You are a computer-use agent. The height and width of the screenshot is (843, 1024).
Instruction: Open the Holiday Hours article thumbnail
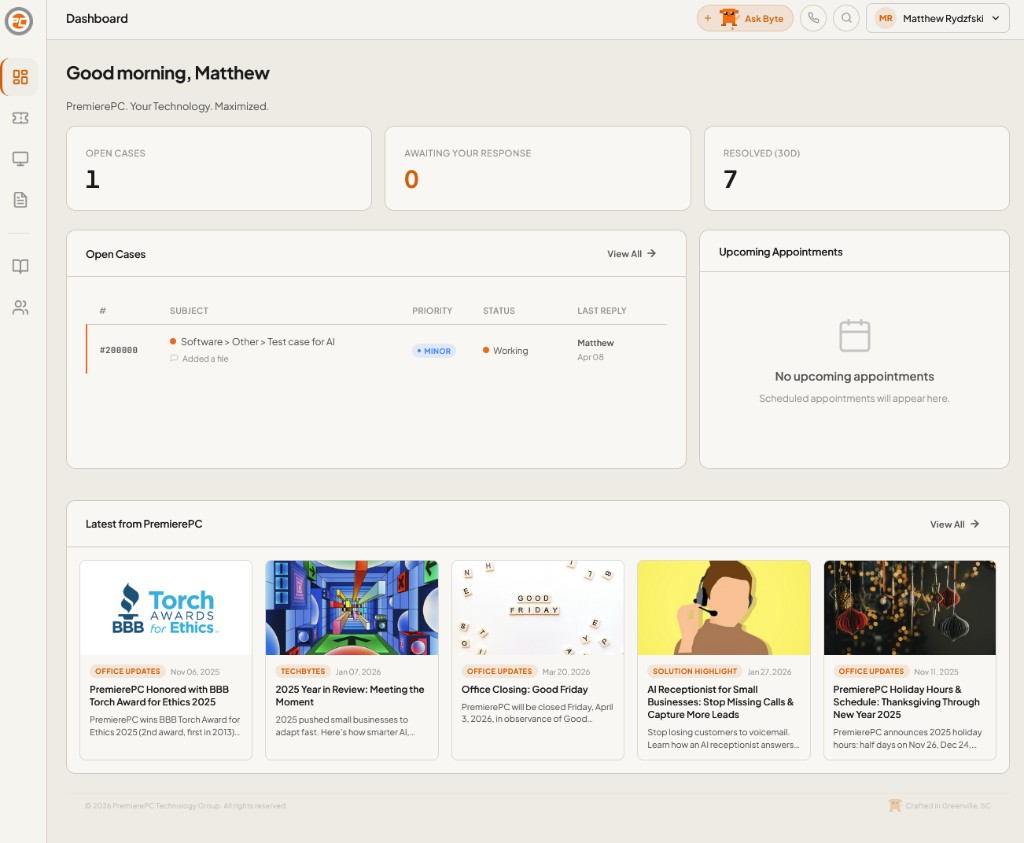coord(910,608)
